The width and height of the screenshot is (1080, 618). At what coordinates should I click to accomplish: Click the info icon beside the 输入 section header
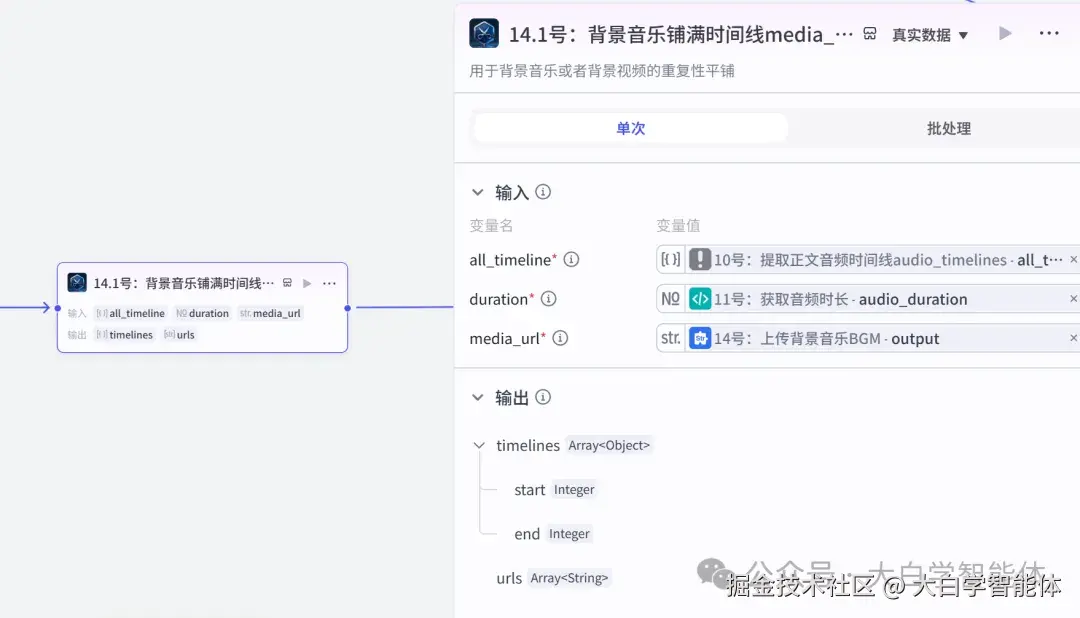tap(541, 191)
